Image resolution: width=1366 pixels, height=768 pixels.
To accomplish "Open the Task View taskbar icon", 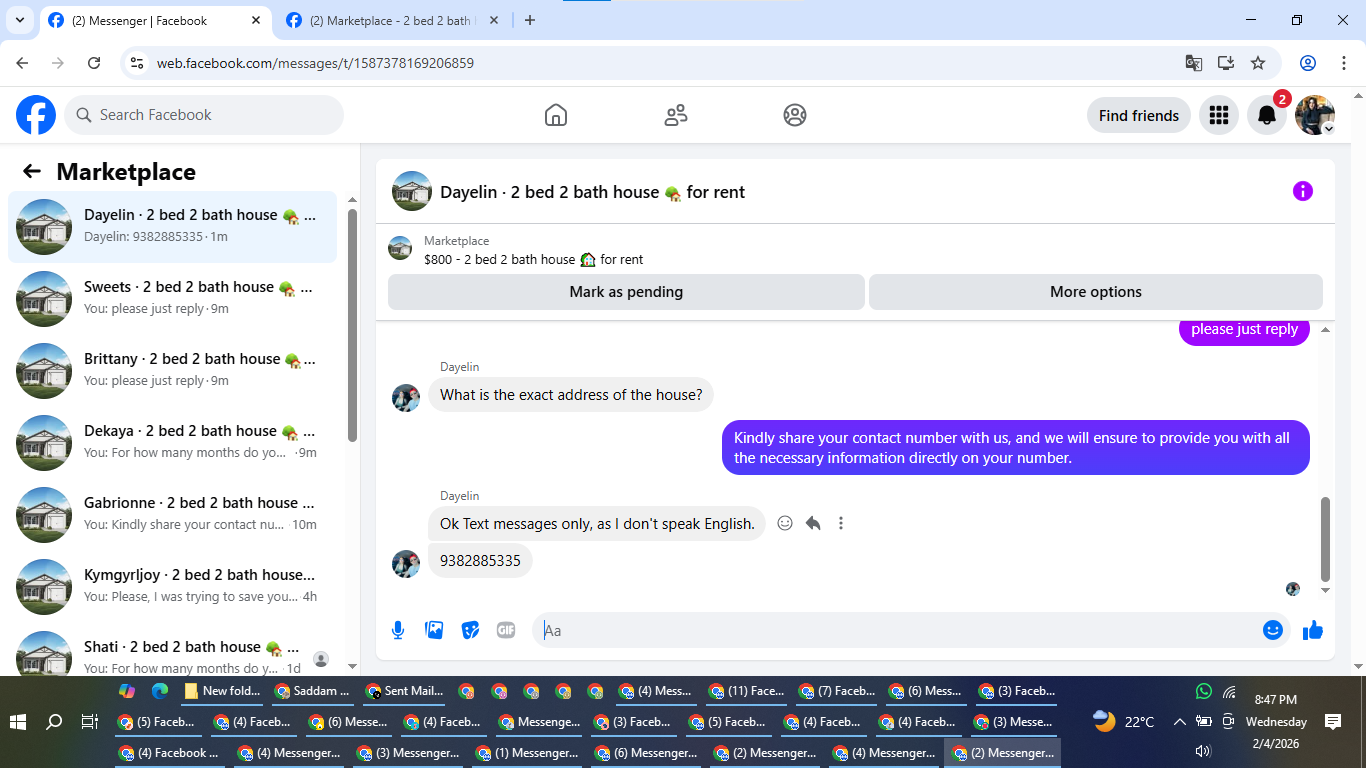I will pos(89,721).
